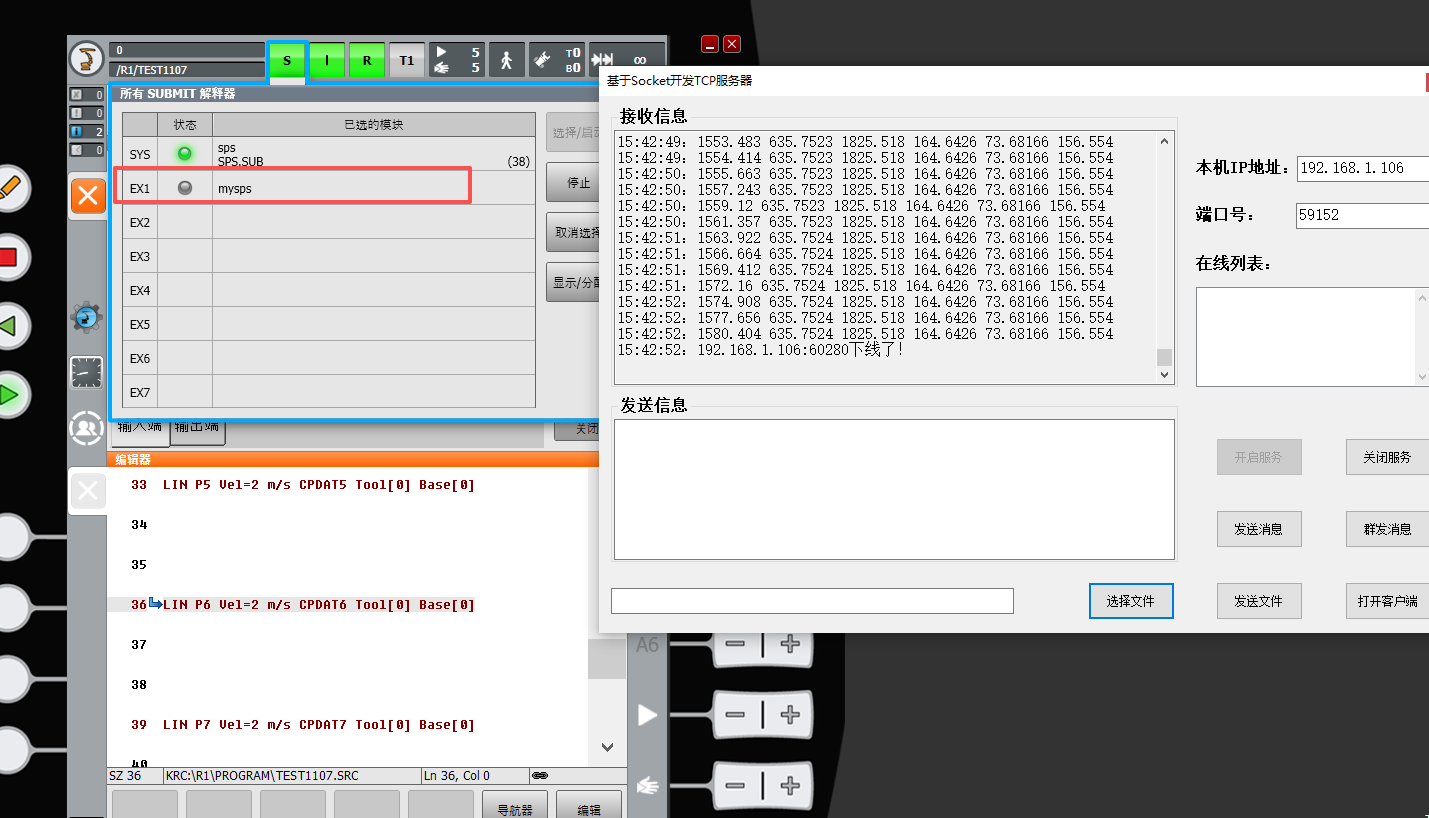Click the user group icon
1429x818 pixels.
point(87,428)
